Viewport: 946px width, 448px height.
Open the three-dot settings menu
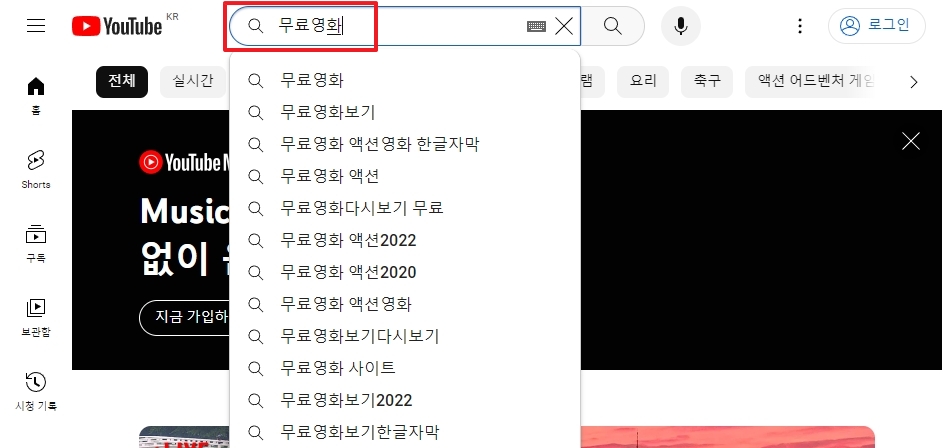(799, 26)
